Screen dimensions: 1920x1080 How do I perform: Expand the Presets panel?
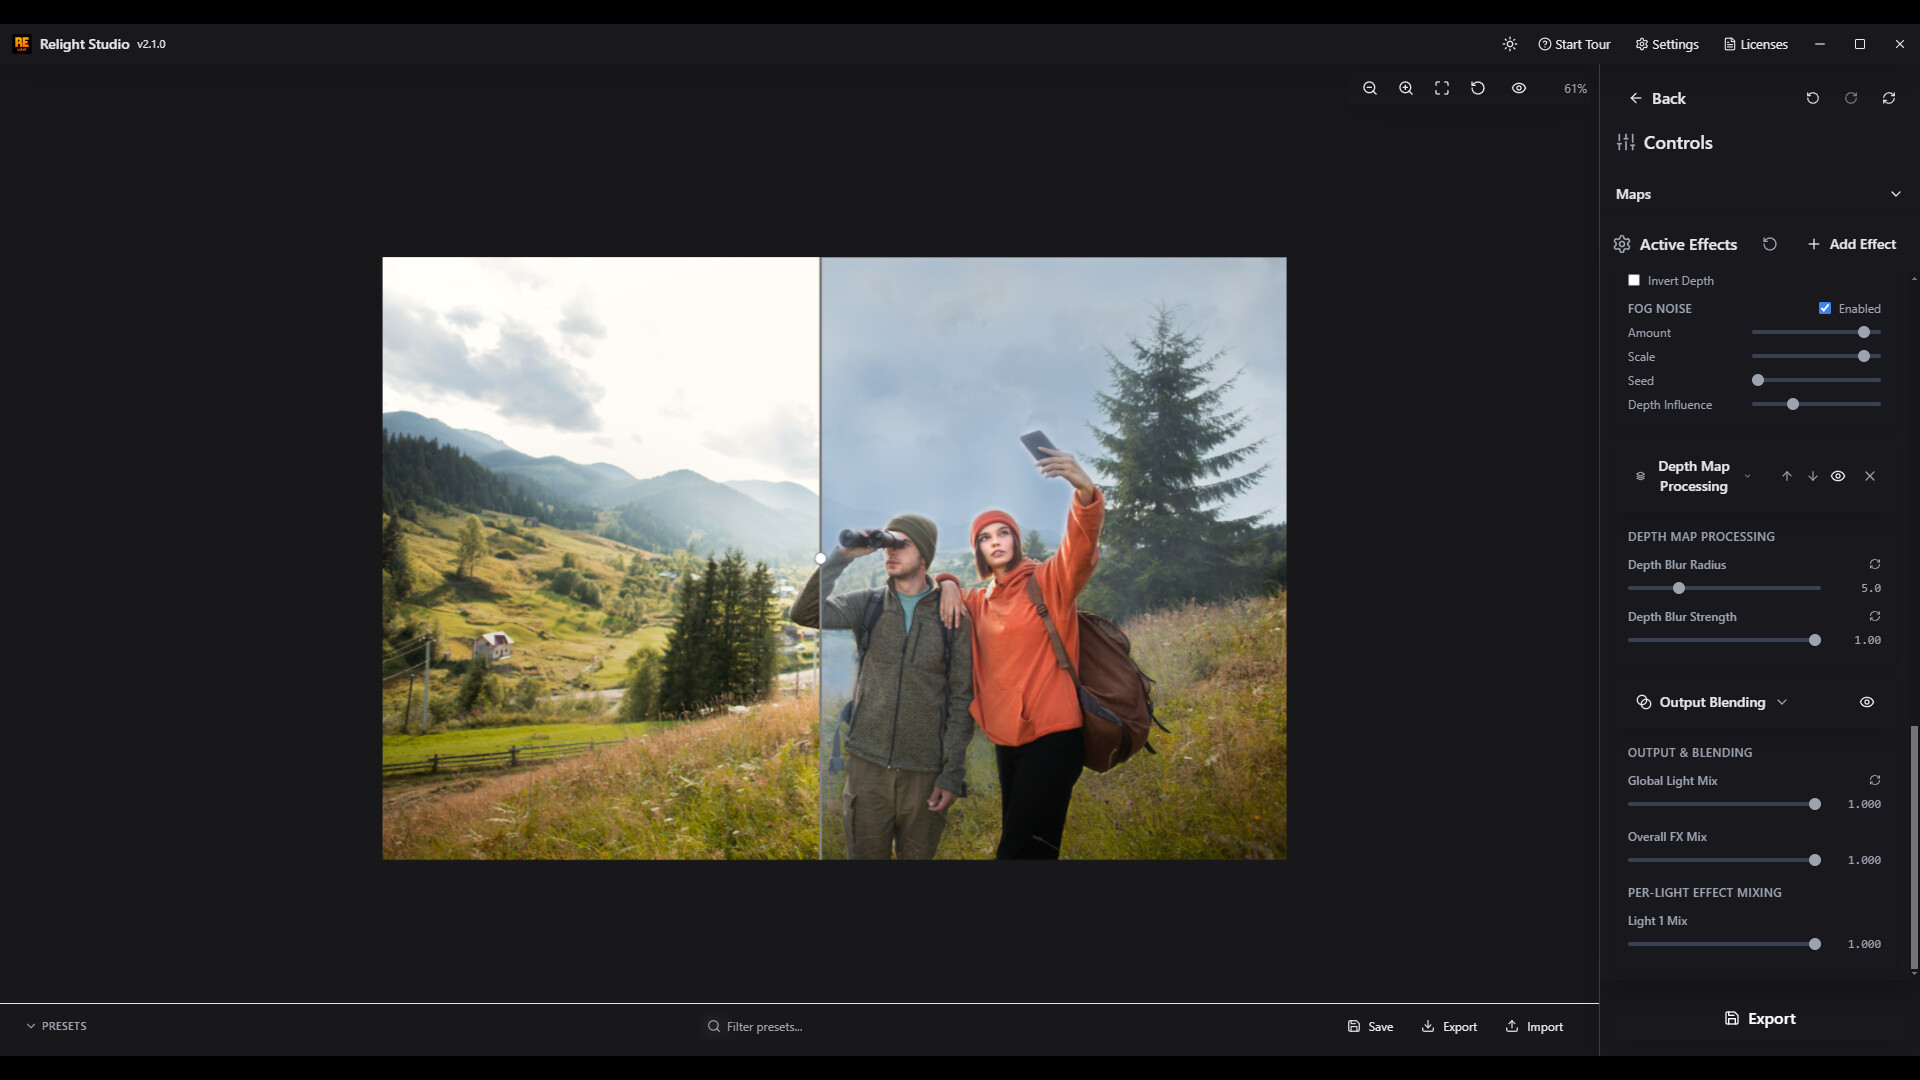(x=56, y=1026)
